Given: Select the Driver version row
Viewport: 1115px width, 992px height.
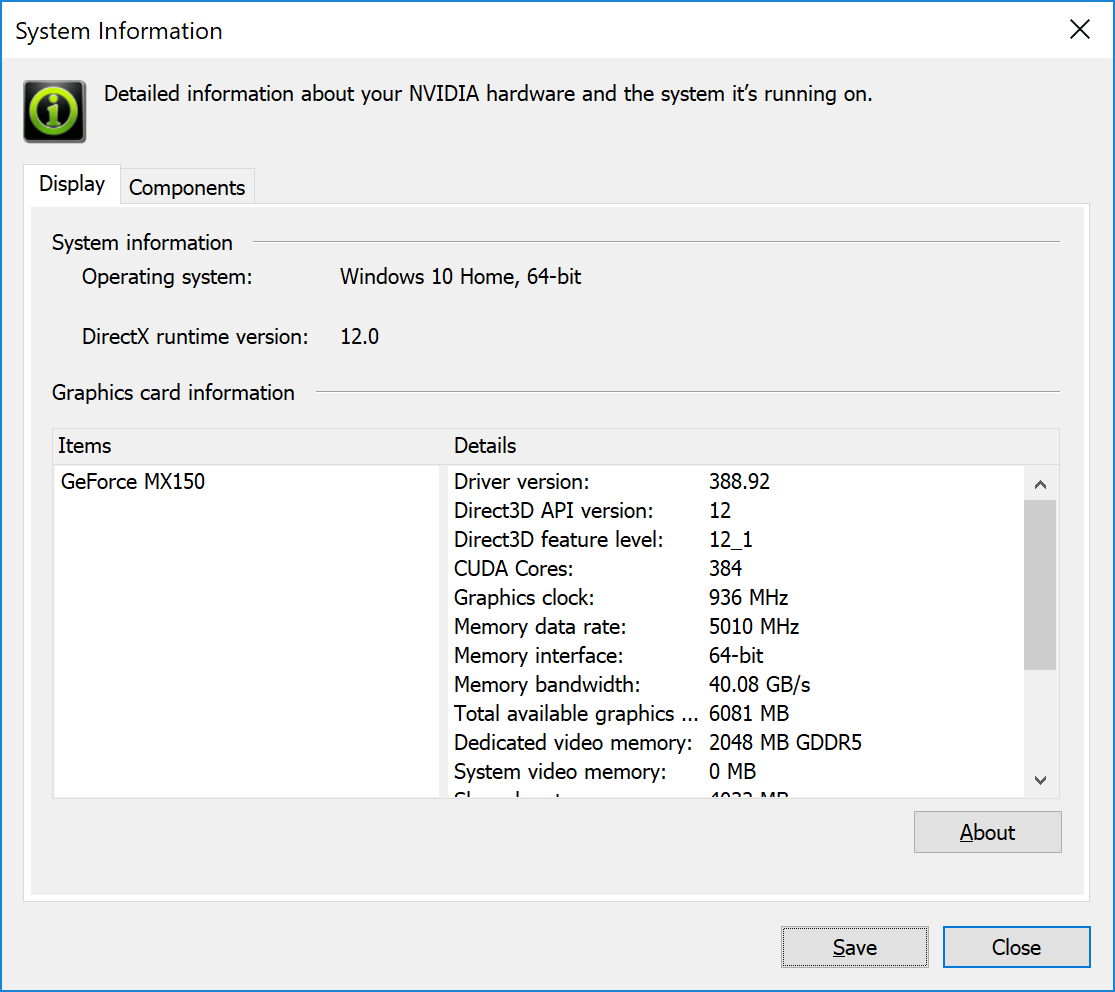Looking at the screenshot, I should tap(612, 481).
